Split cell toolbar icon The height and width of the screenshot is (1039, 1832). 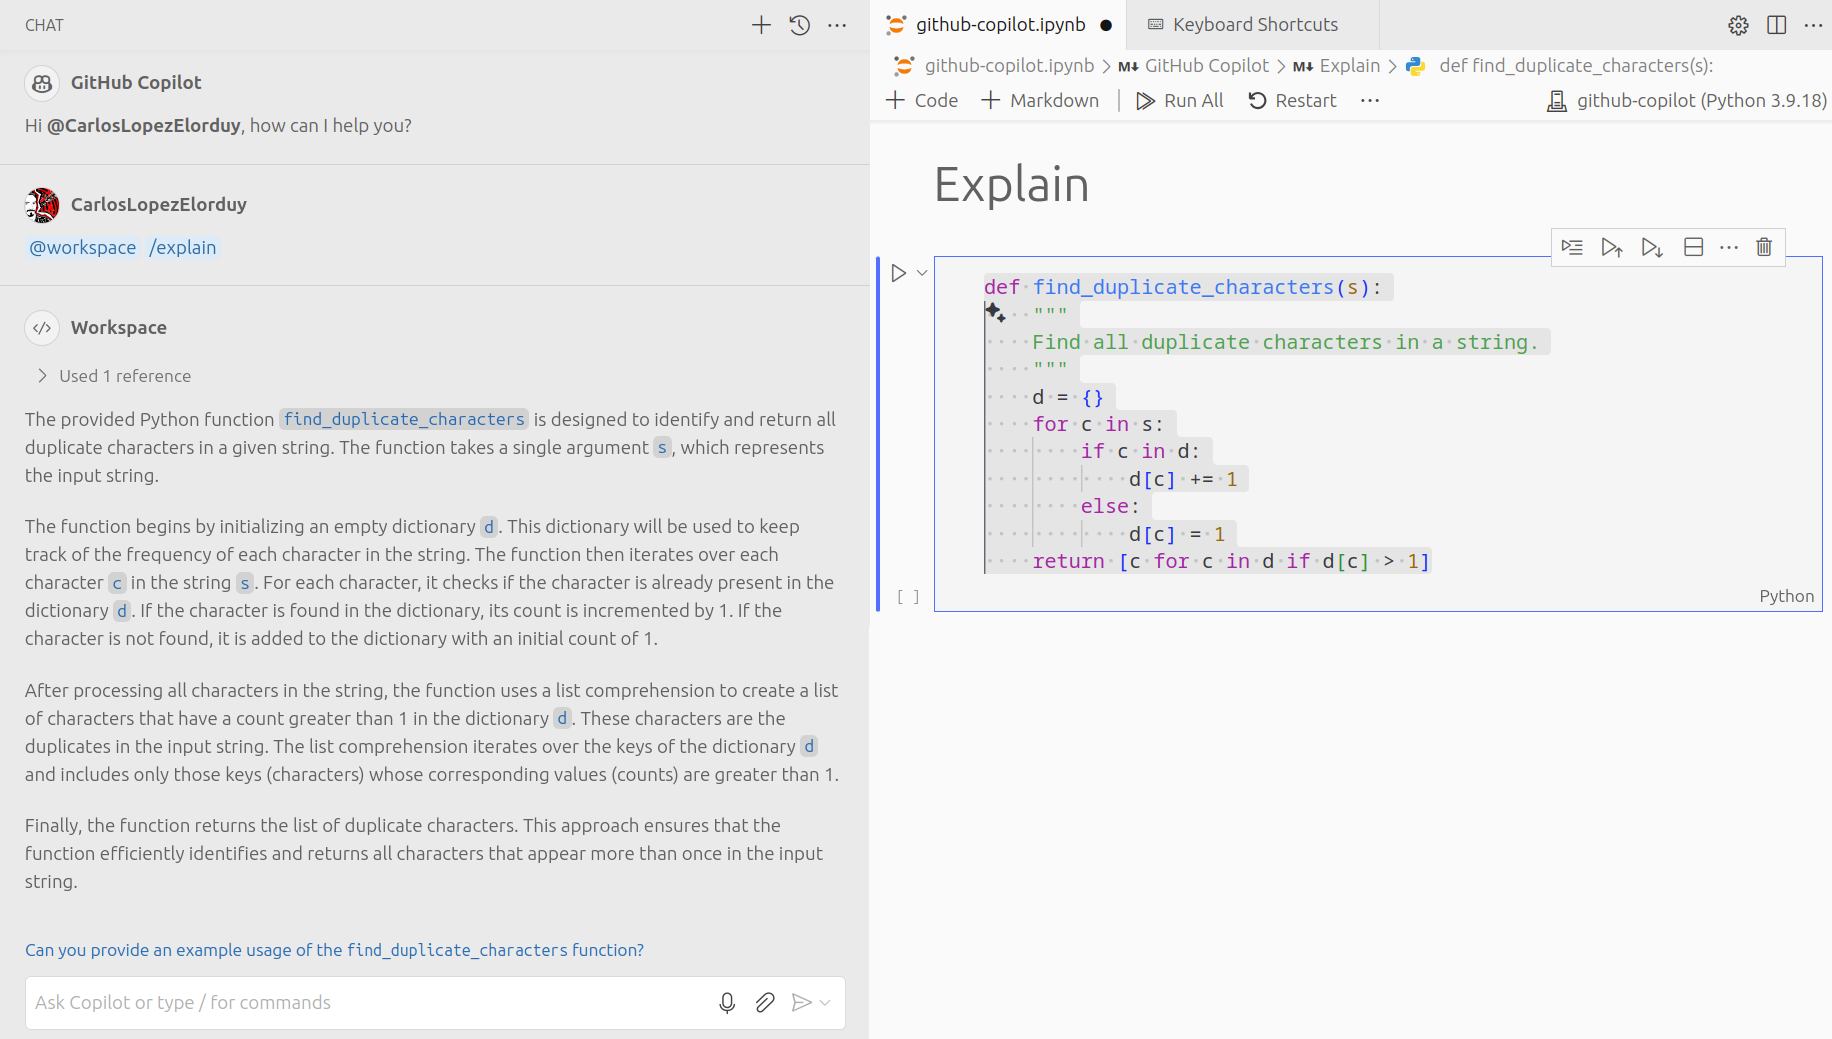click(1693, 247)
